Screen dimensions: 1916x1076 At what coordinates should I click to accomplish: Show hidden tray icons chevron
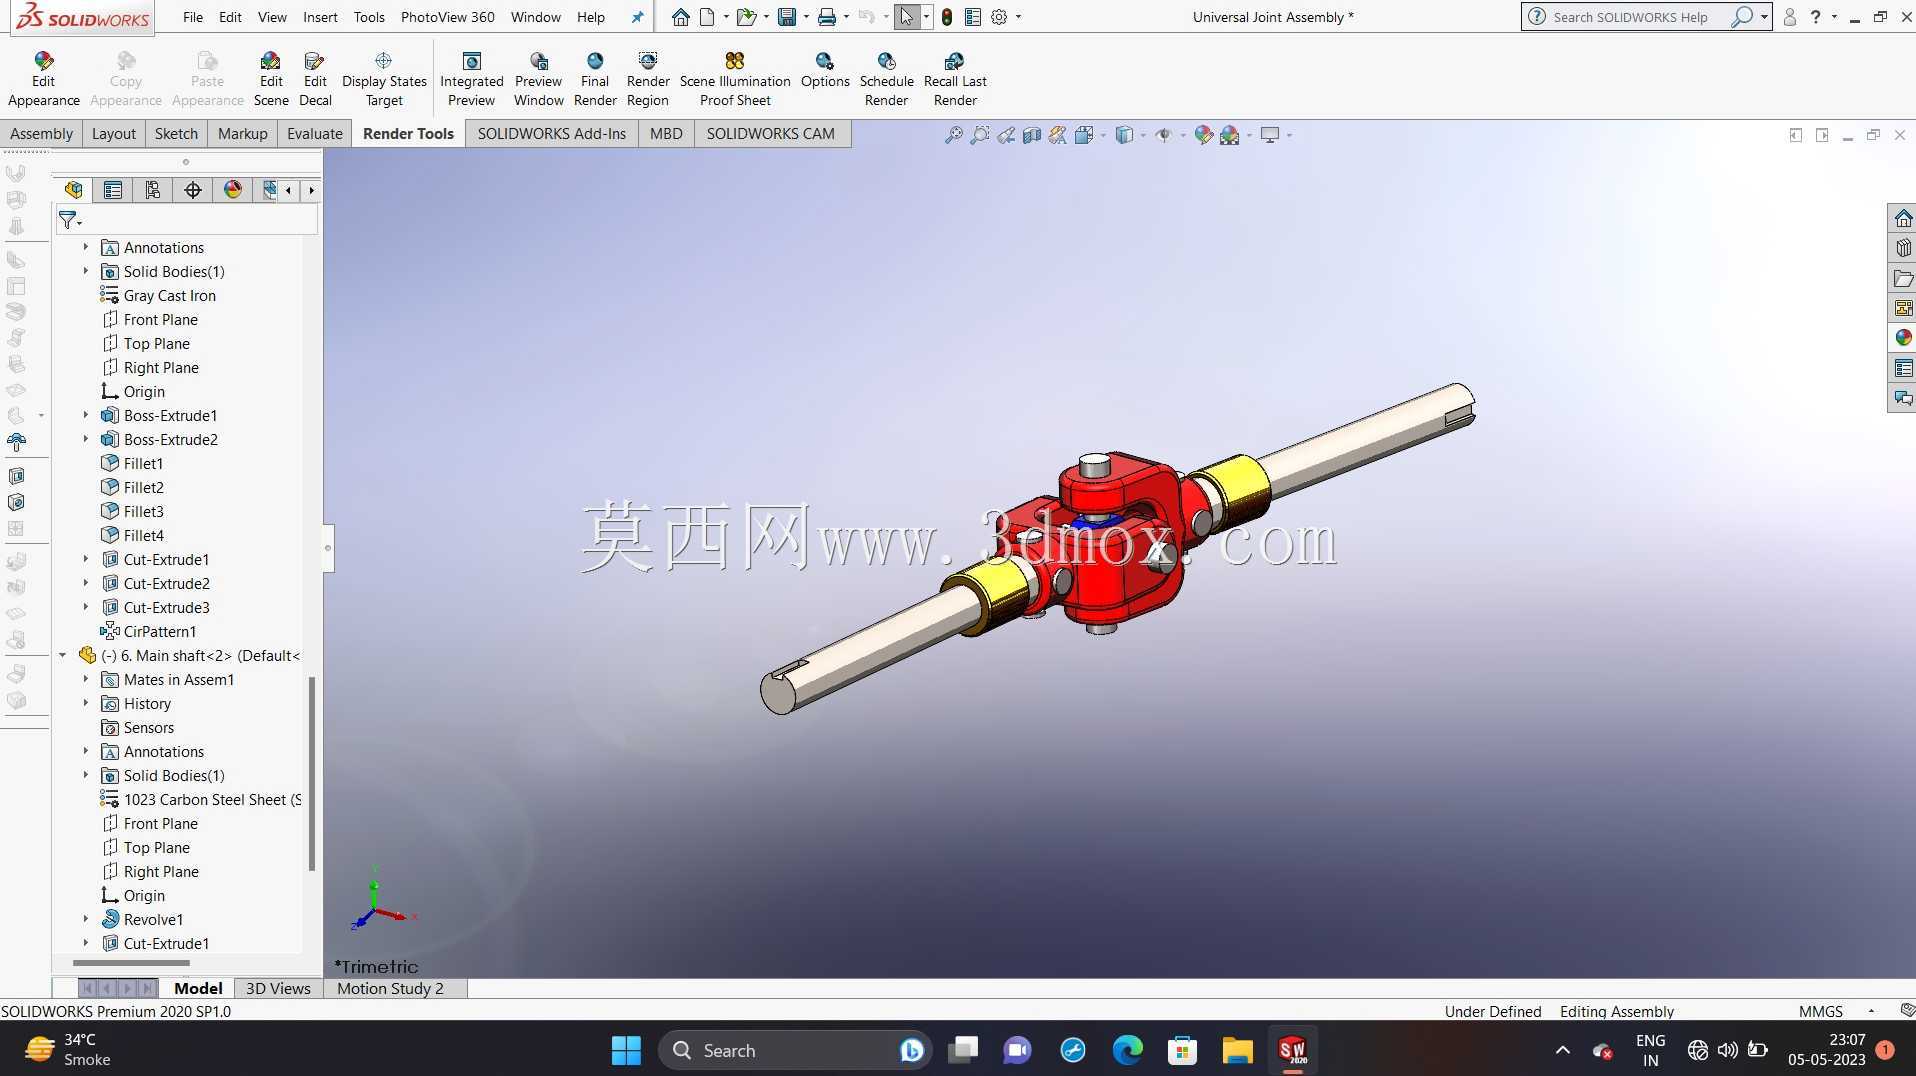1562,1050
